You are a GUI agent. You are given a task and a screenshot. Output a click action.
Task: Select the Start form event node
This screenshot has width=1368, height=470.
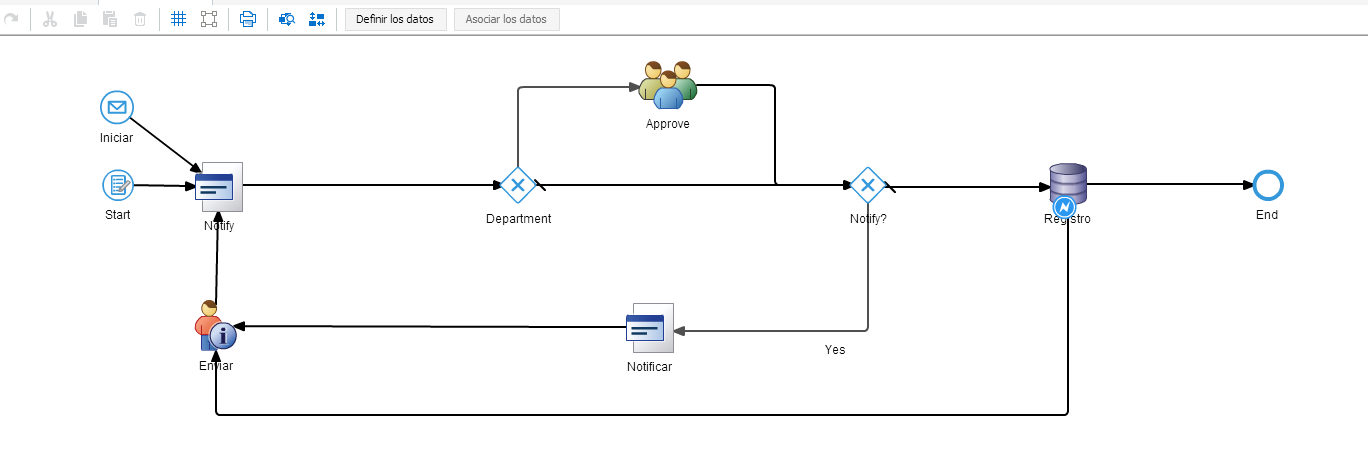pyautogui.click(x=118, y=185)
